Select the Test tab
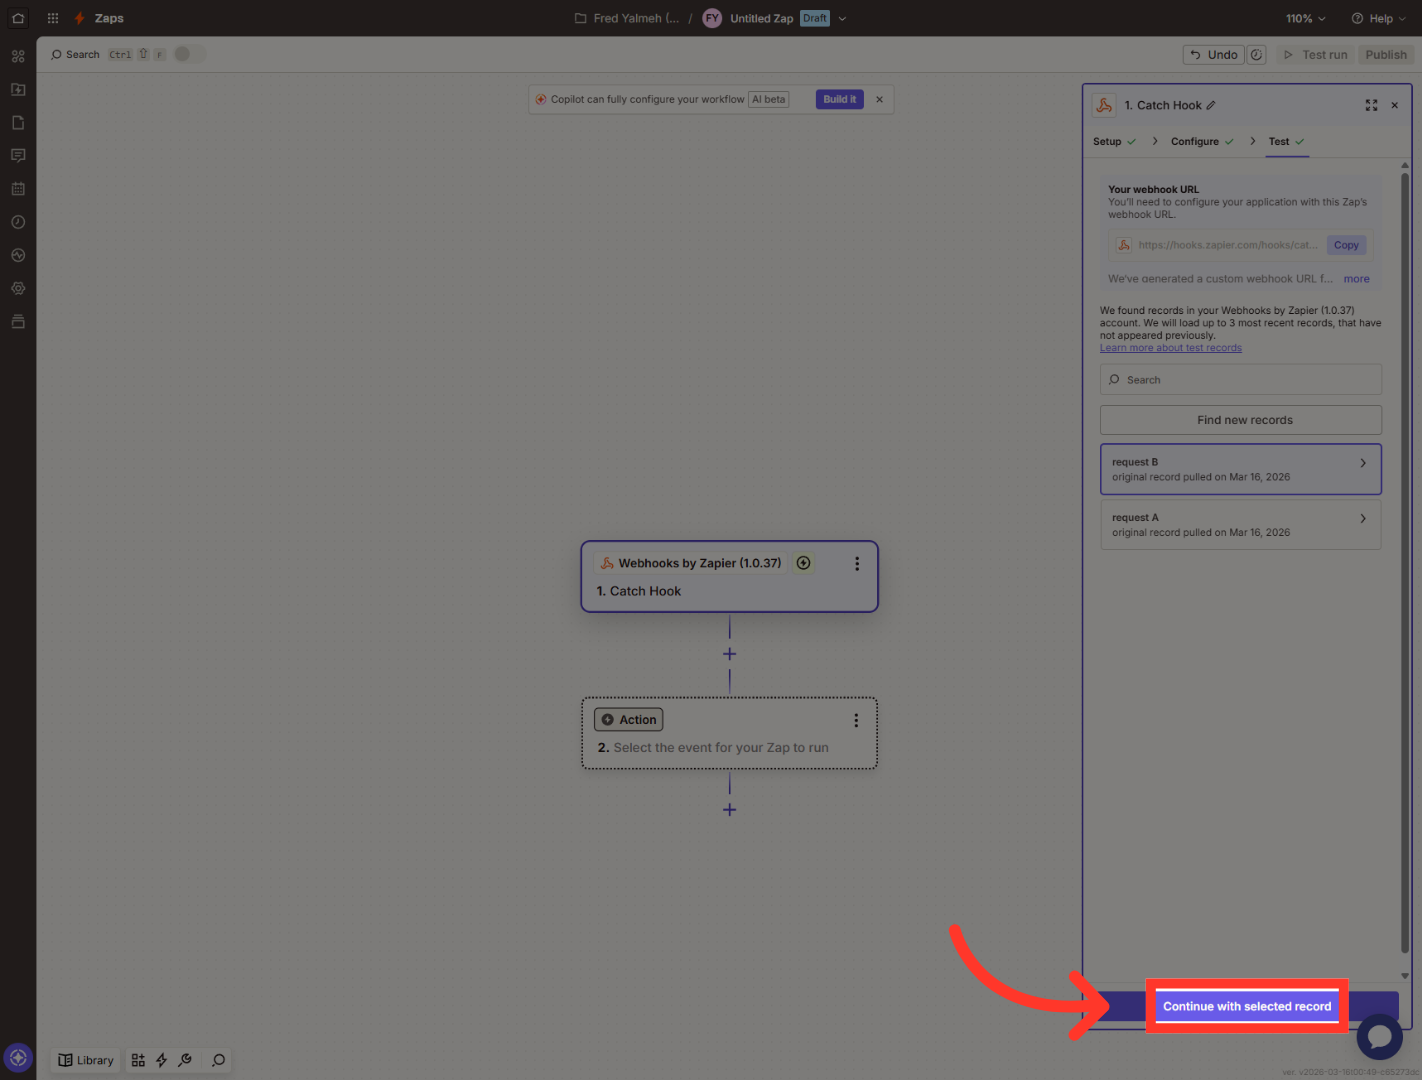This screenshot has height=1080, width=1422. coord(1286,141)
